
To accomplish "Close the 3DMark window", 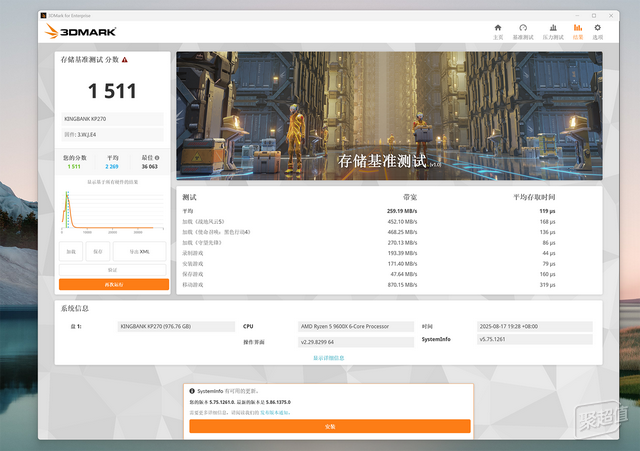I will pos(611,16).
